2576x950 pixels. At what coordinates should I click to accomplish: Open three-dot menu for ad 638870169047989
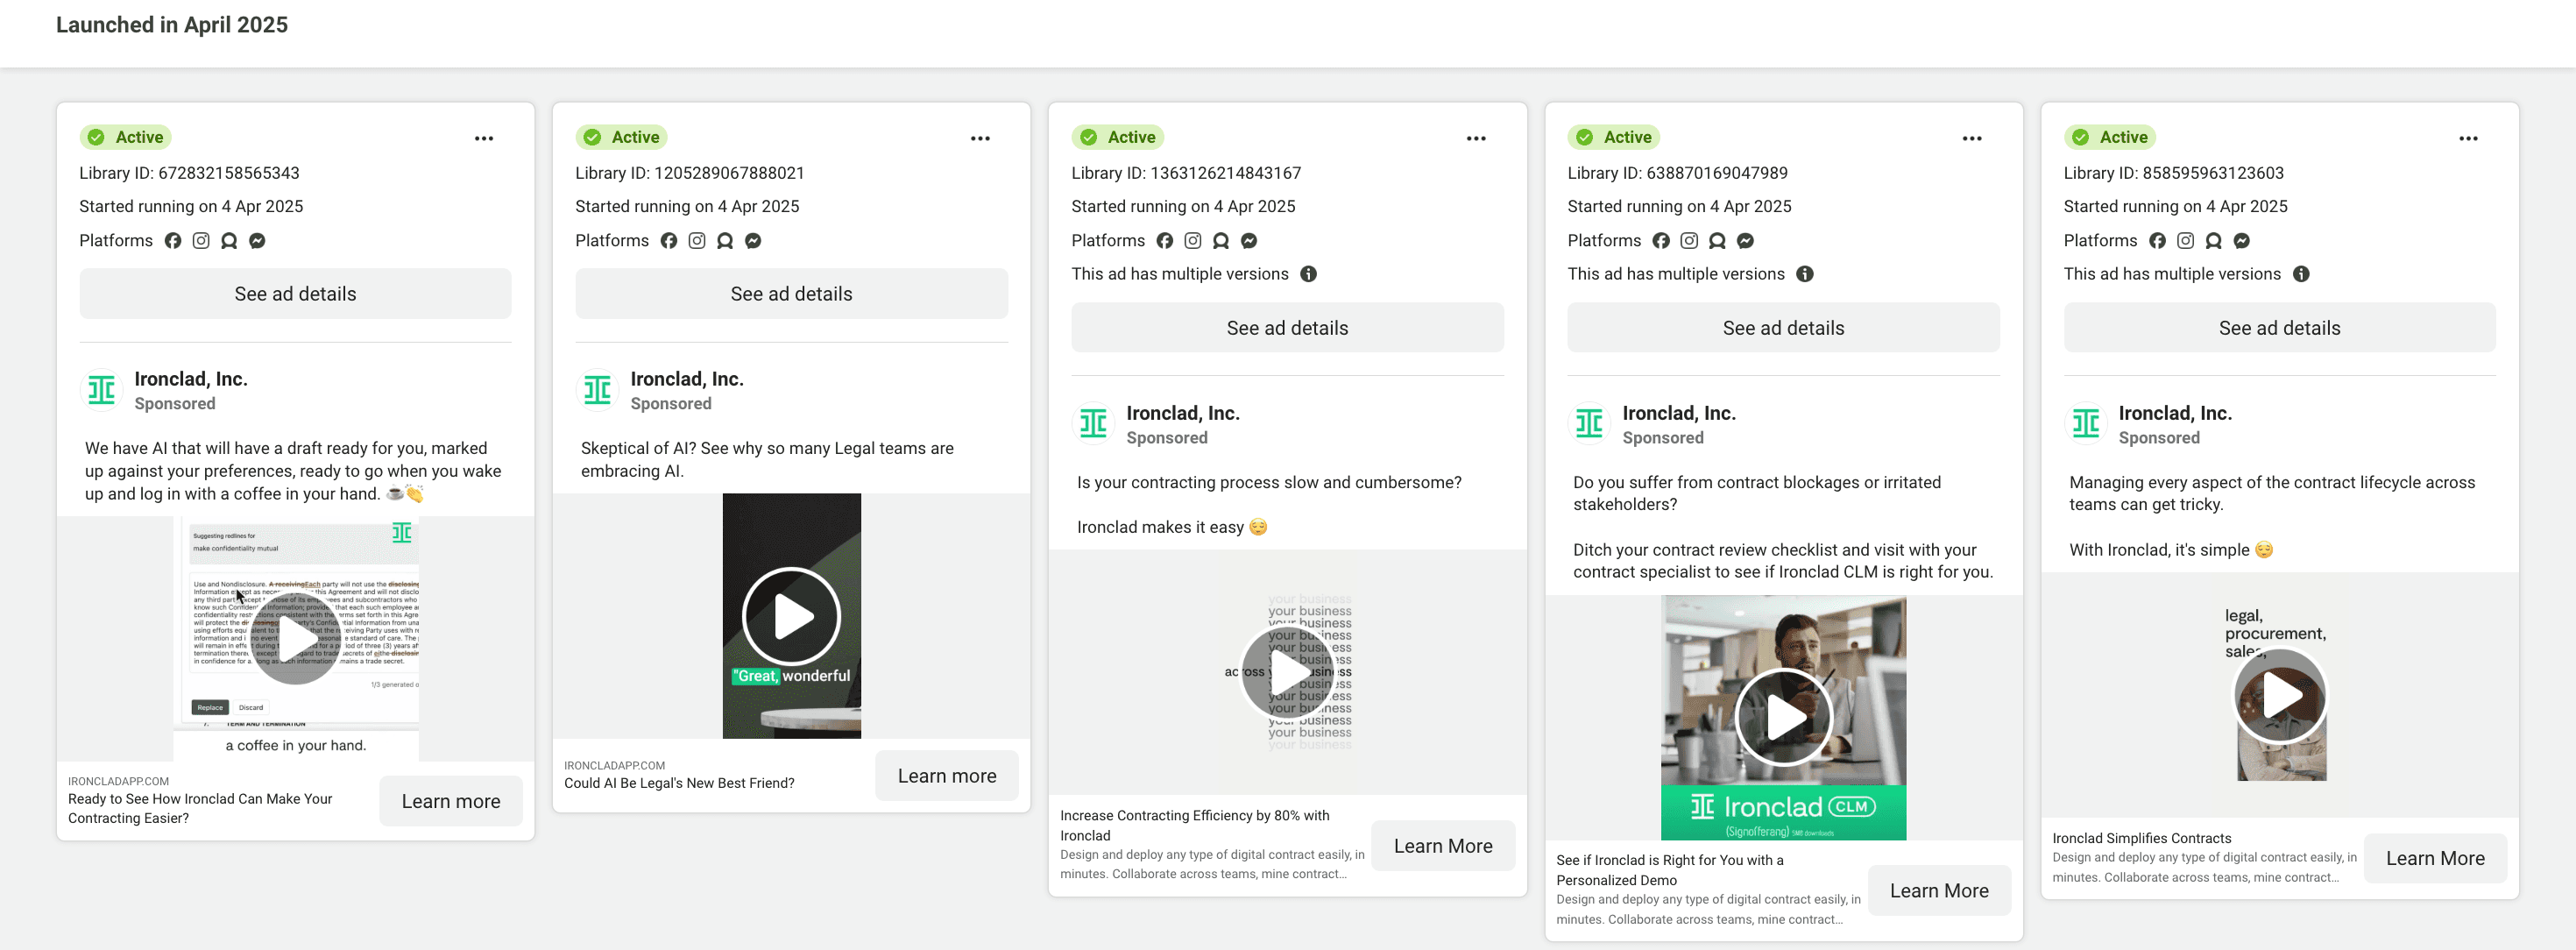[1972, 138]
